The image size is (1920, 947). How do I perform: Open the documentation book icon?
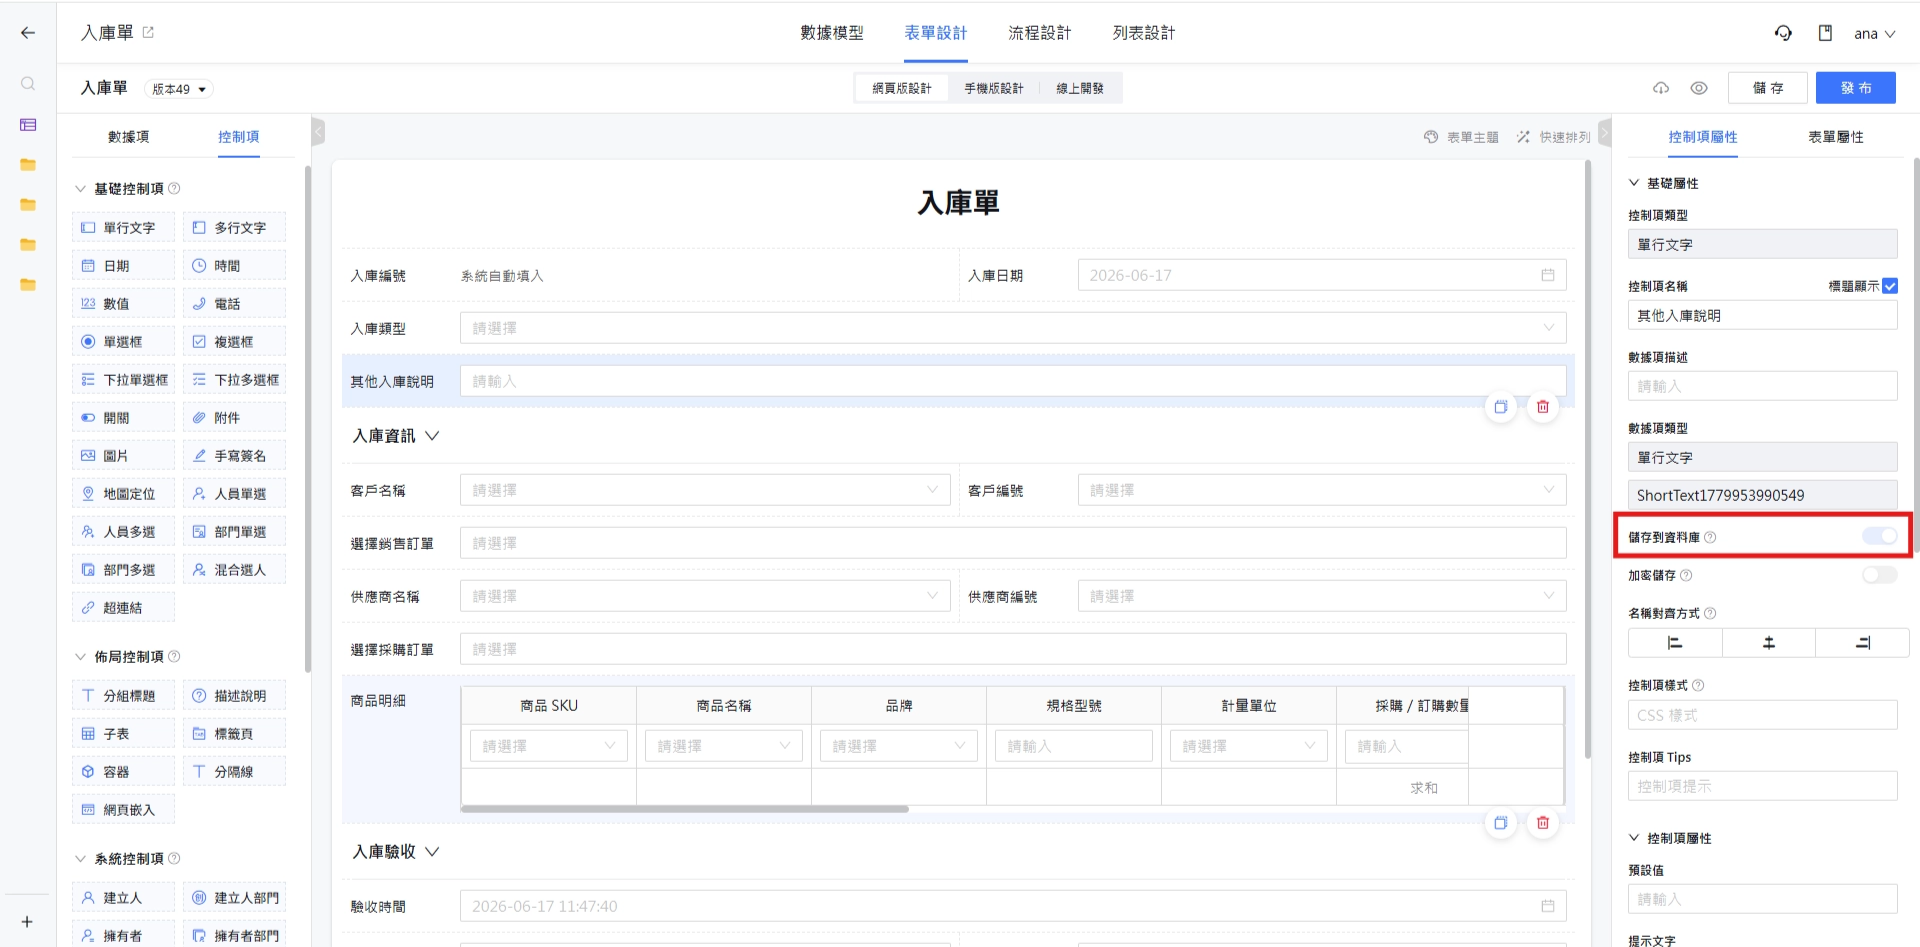click(1825, 33)
